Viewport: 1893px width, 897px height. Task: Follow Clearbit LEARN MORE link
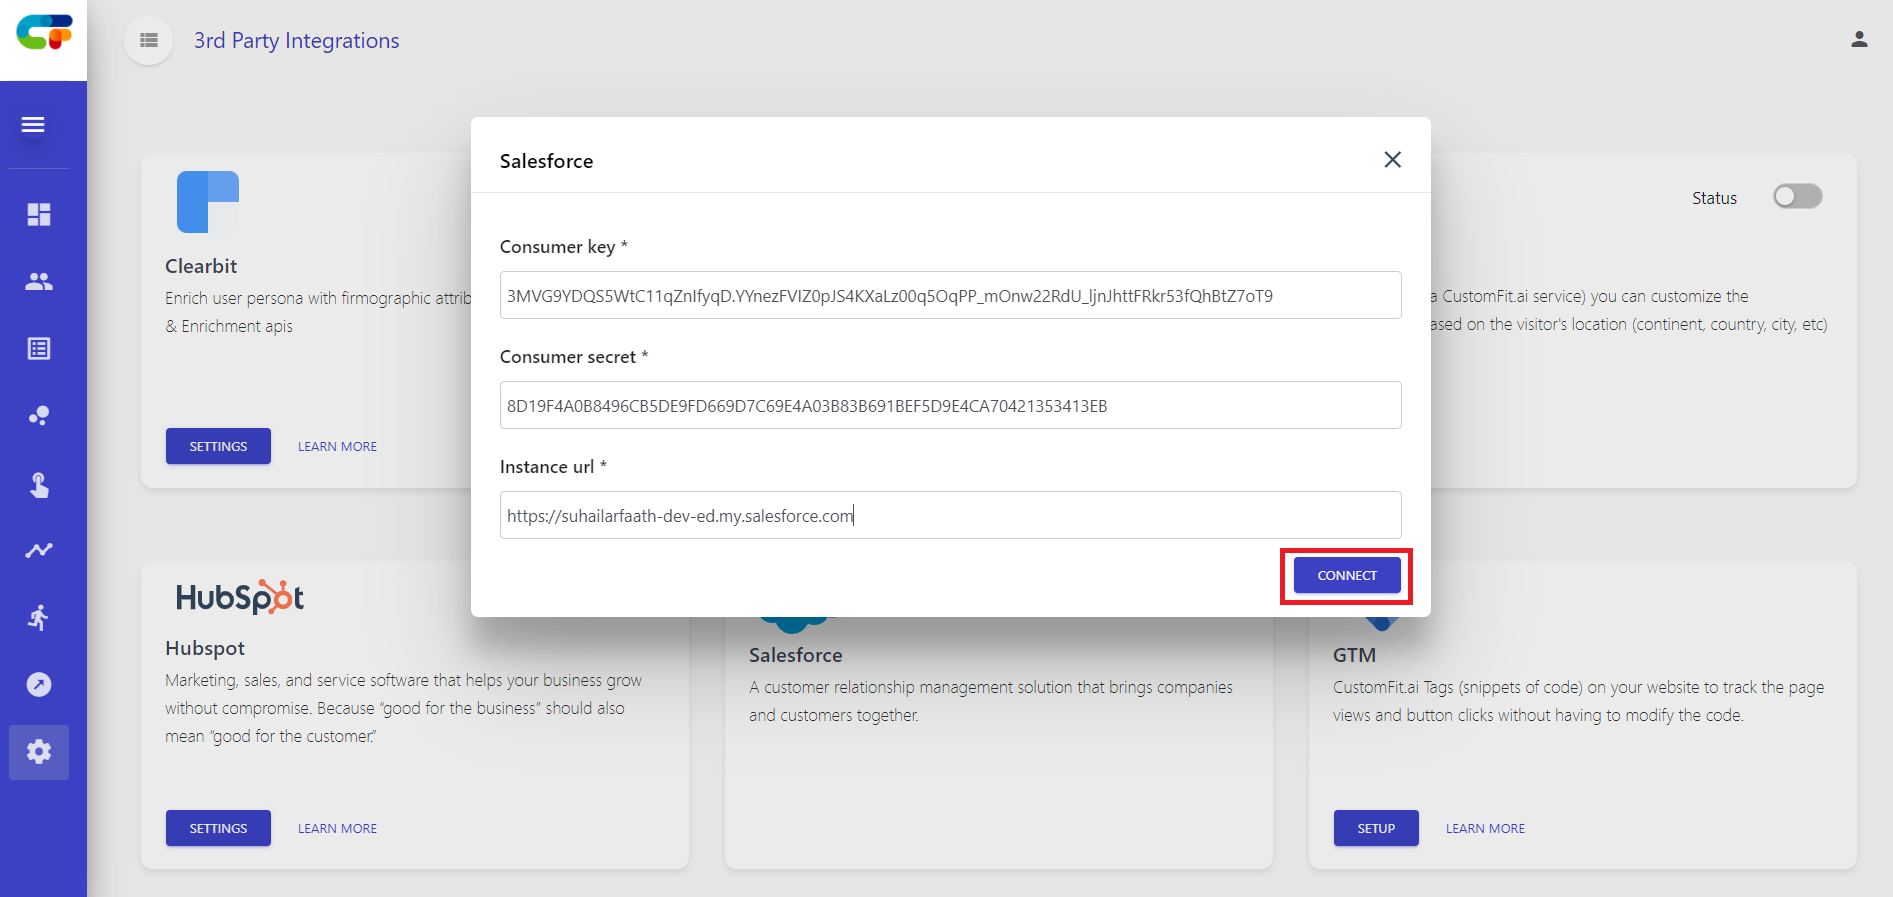click(x=337, y=446)
